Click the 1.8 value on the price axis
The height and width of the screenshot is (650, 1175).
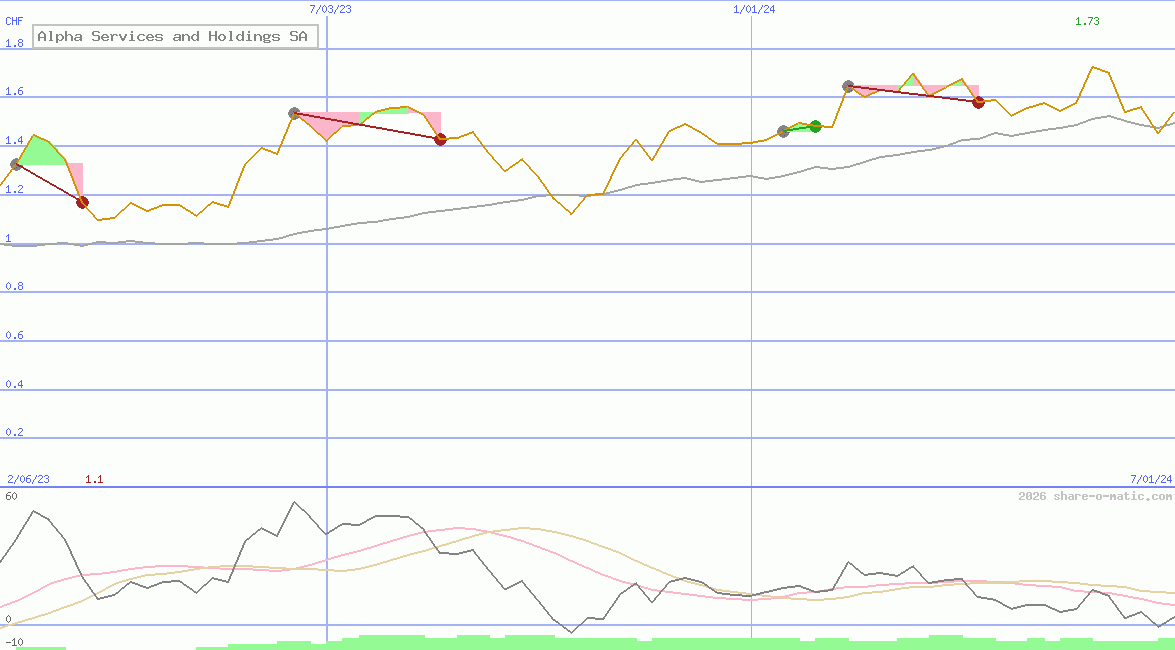pos(14,44)
